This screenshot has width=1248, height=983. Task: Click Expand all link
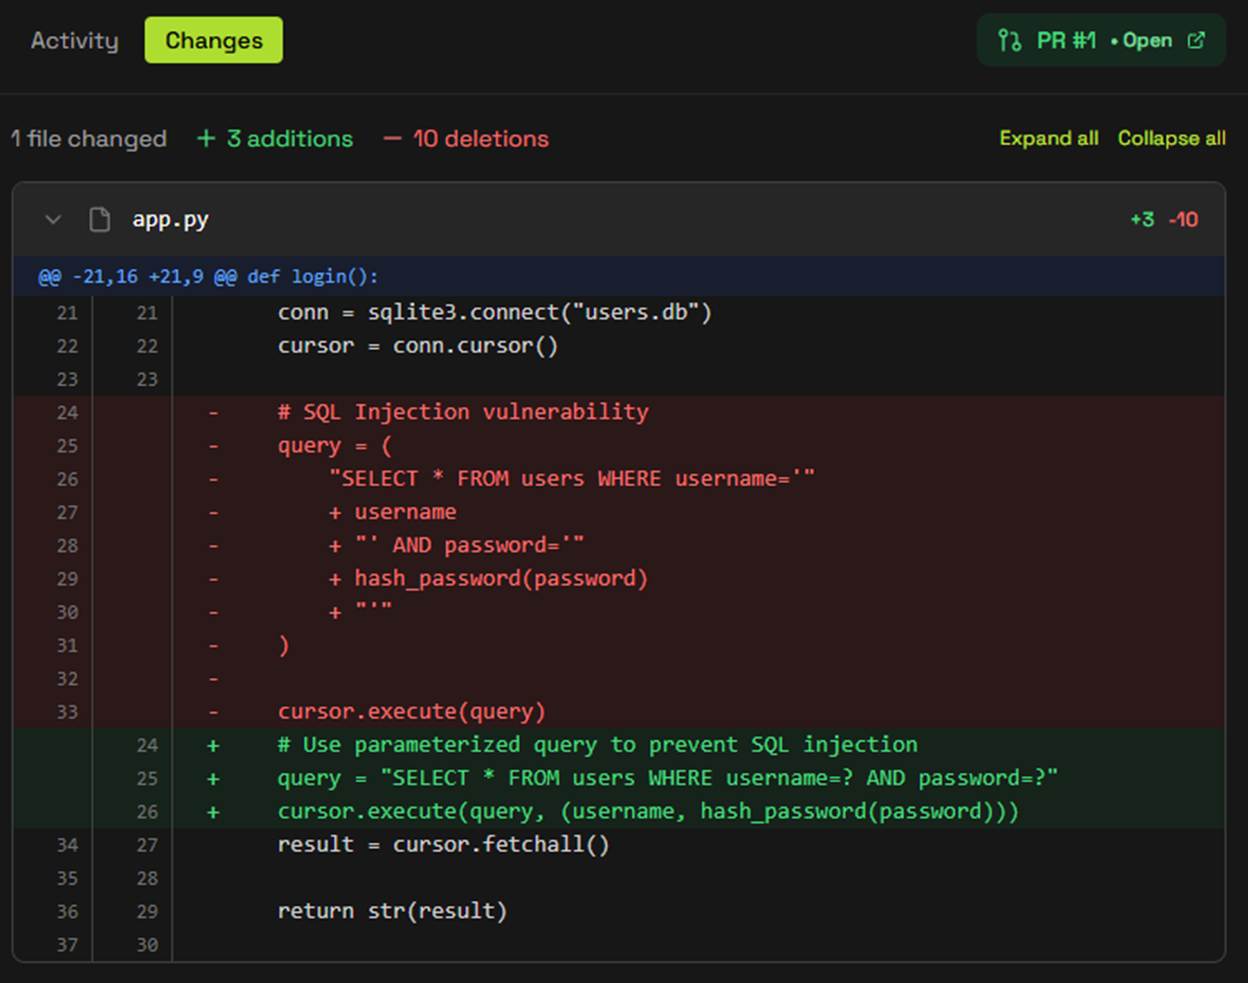click(1049, 138)
